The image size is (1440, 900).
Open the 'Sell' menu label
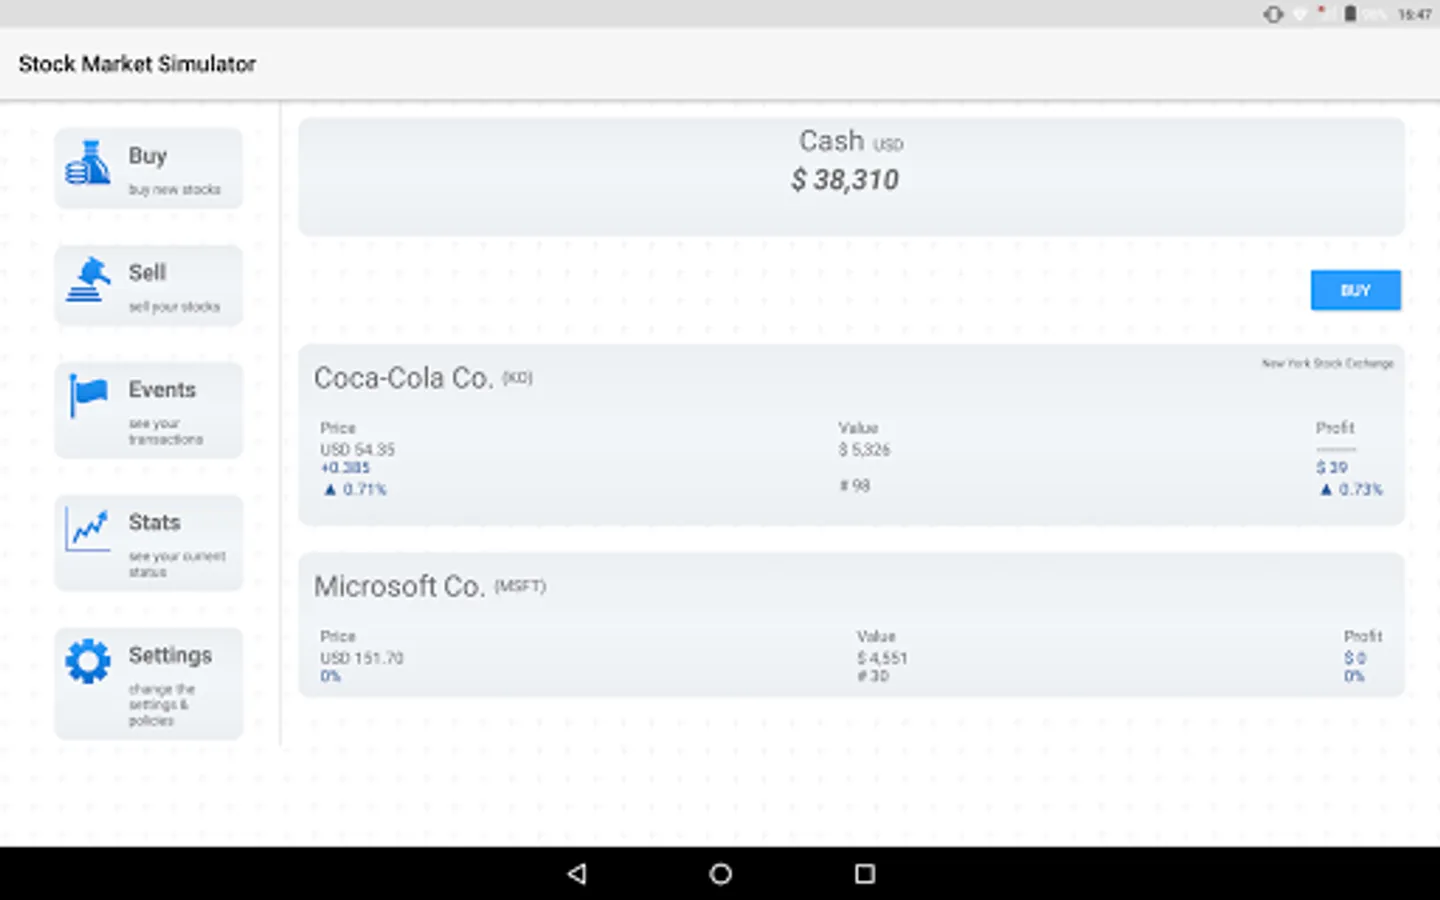[147, 273]
